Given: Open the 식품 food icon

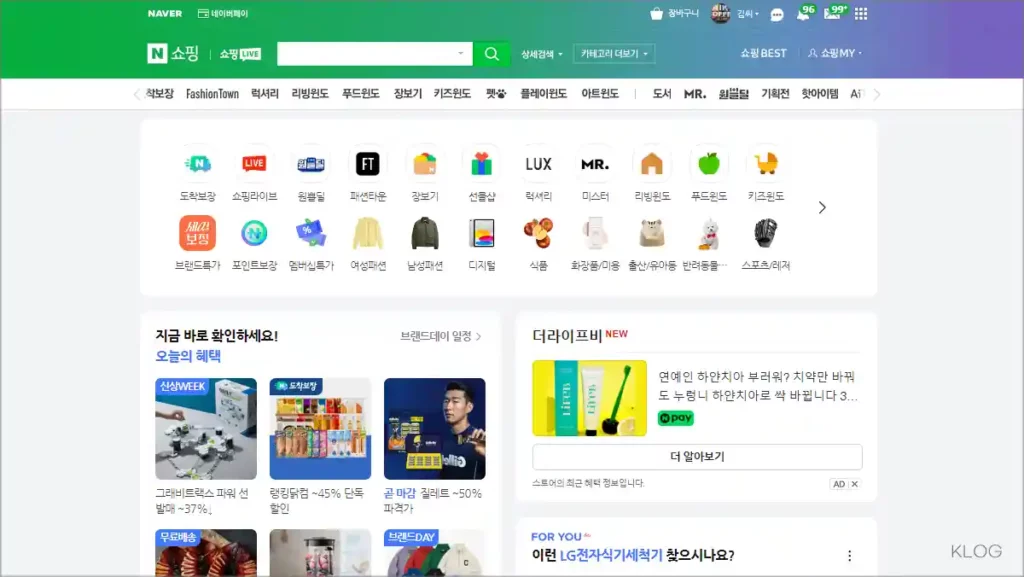Looking at the screenshot, I should coord(538,233).
